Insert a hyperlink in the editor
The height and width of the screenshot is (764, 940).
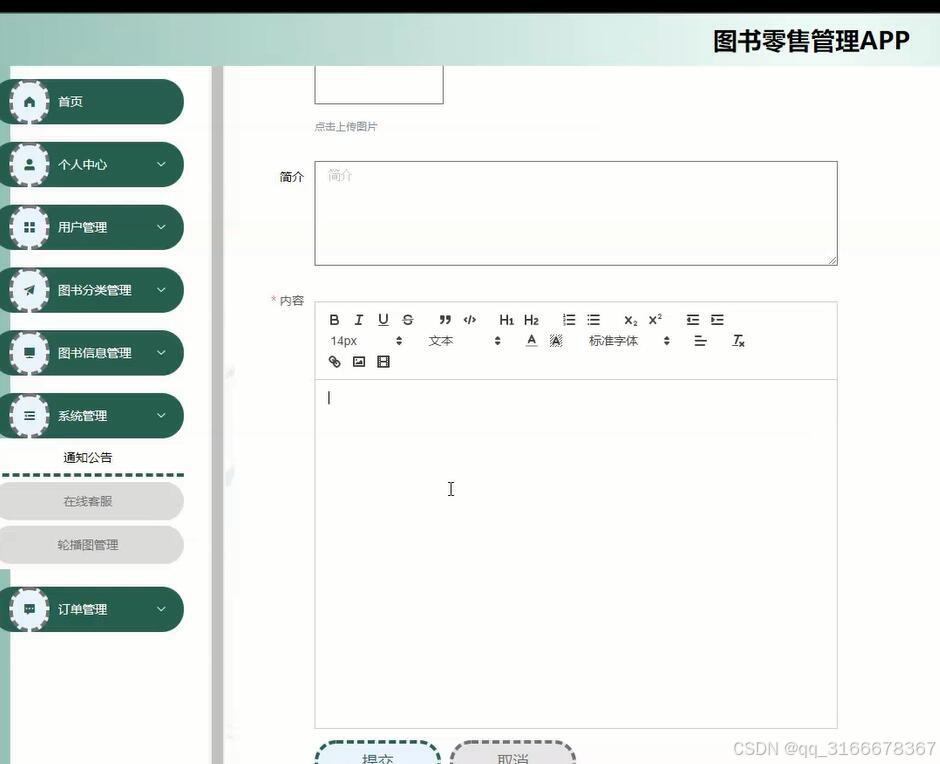[x=335, y=362]
